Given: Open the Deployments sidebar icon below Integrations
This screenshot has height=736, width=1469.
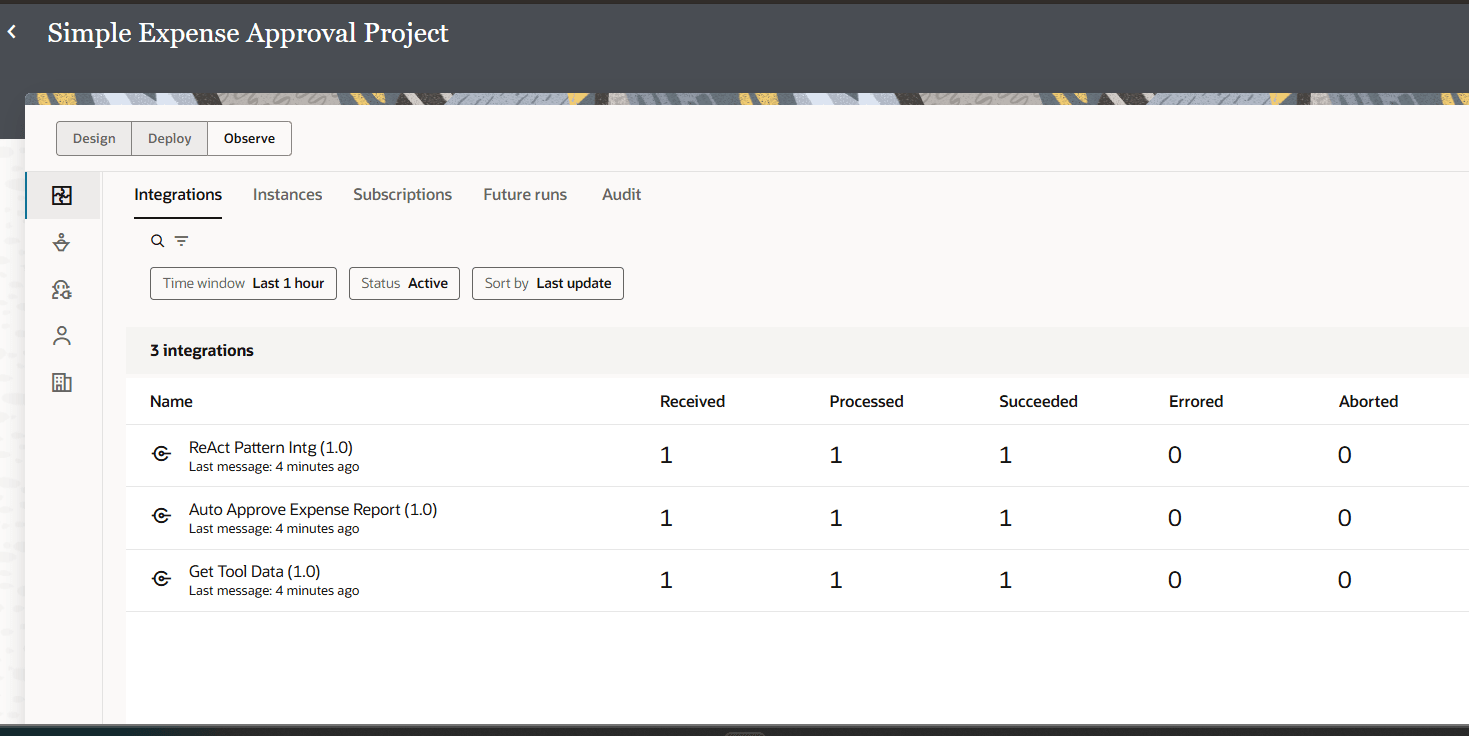Looking at the screenshot, I should 61,242.
